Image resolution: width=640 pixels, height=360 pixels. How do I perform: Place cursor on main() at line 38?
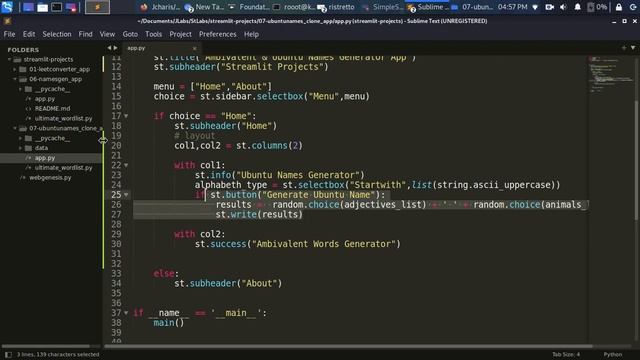point(169,323)
